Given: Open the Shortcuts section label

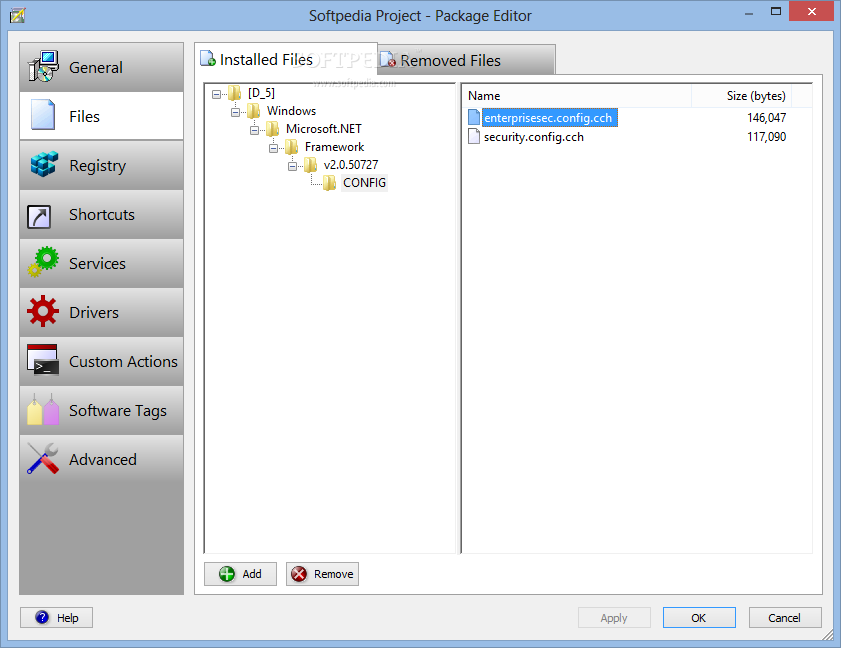Looking at the screenshot, I should tap(102, 215).
